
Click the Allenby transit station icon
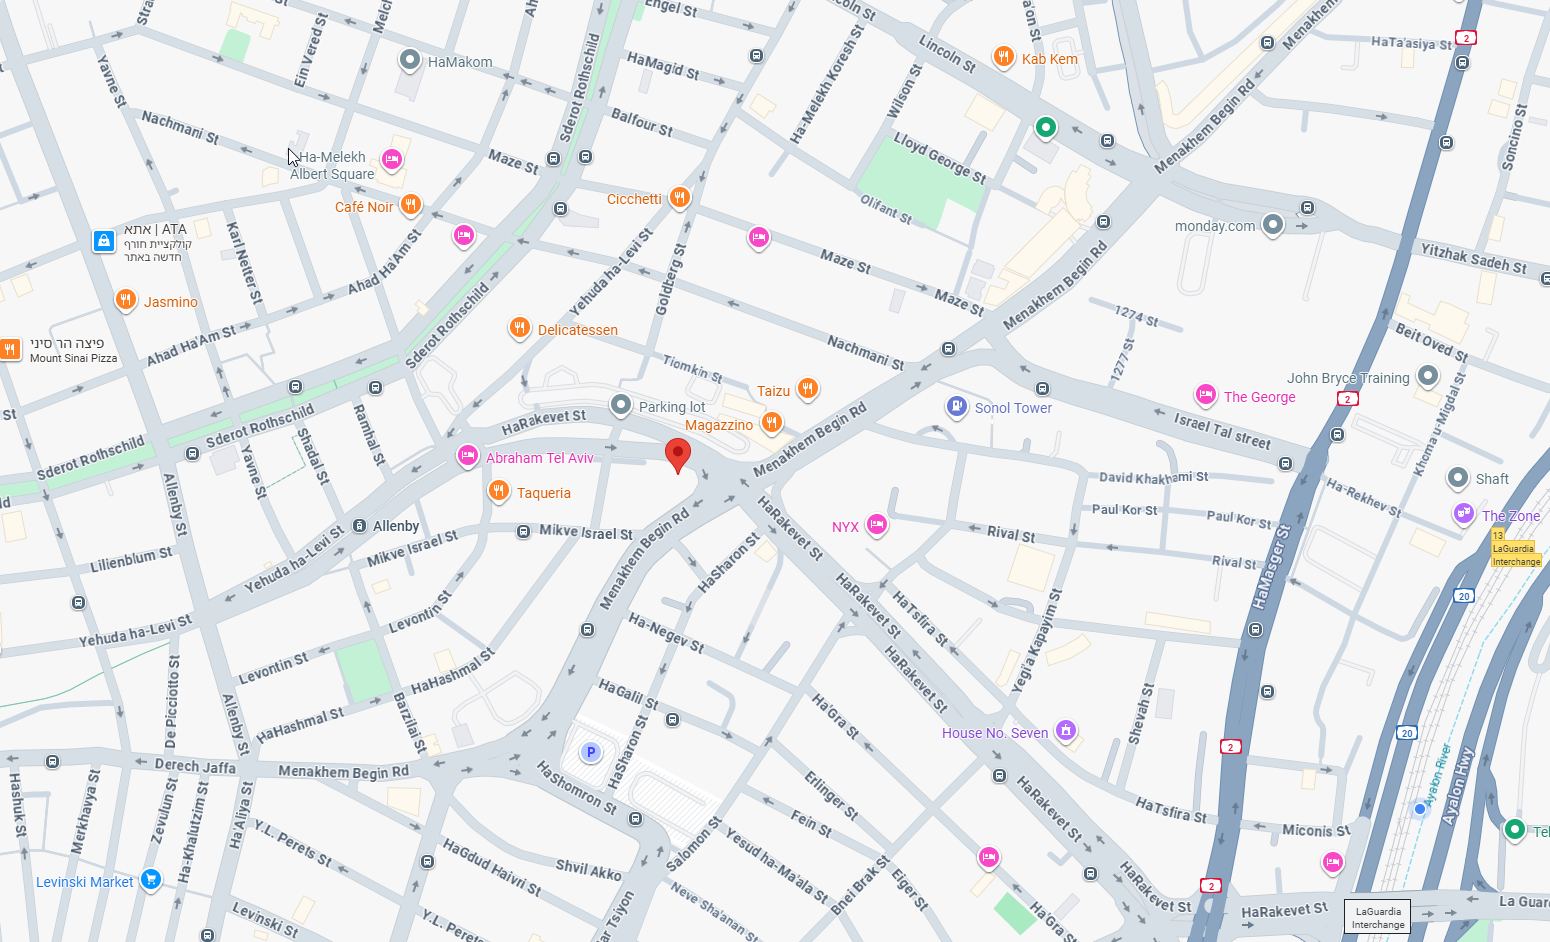359,526
